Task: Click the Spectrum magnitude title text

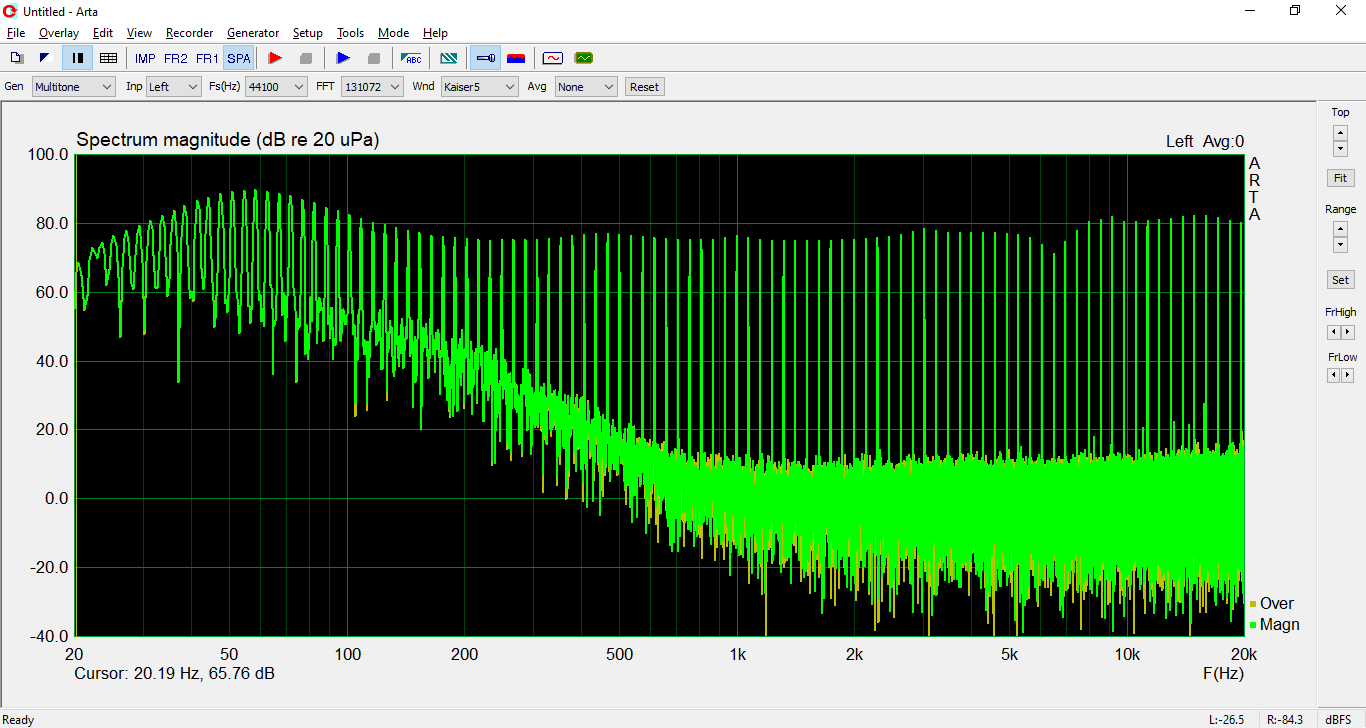Action: click(227, 140)
